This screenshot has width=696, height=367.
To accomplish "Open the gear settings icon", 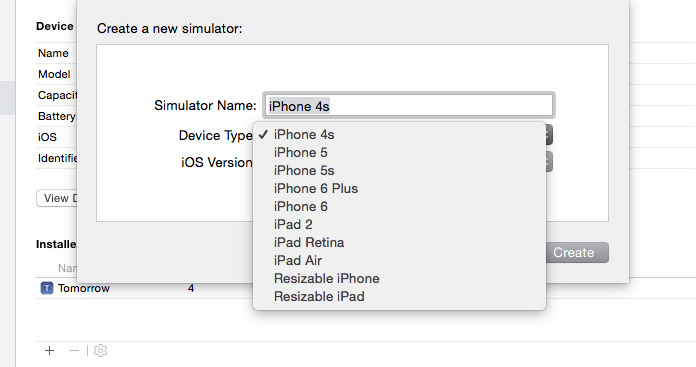I will [100, 351].
